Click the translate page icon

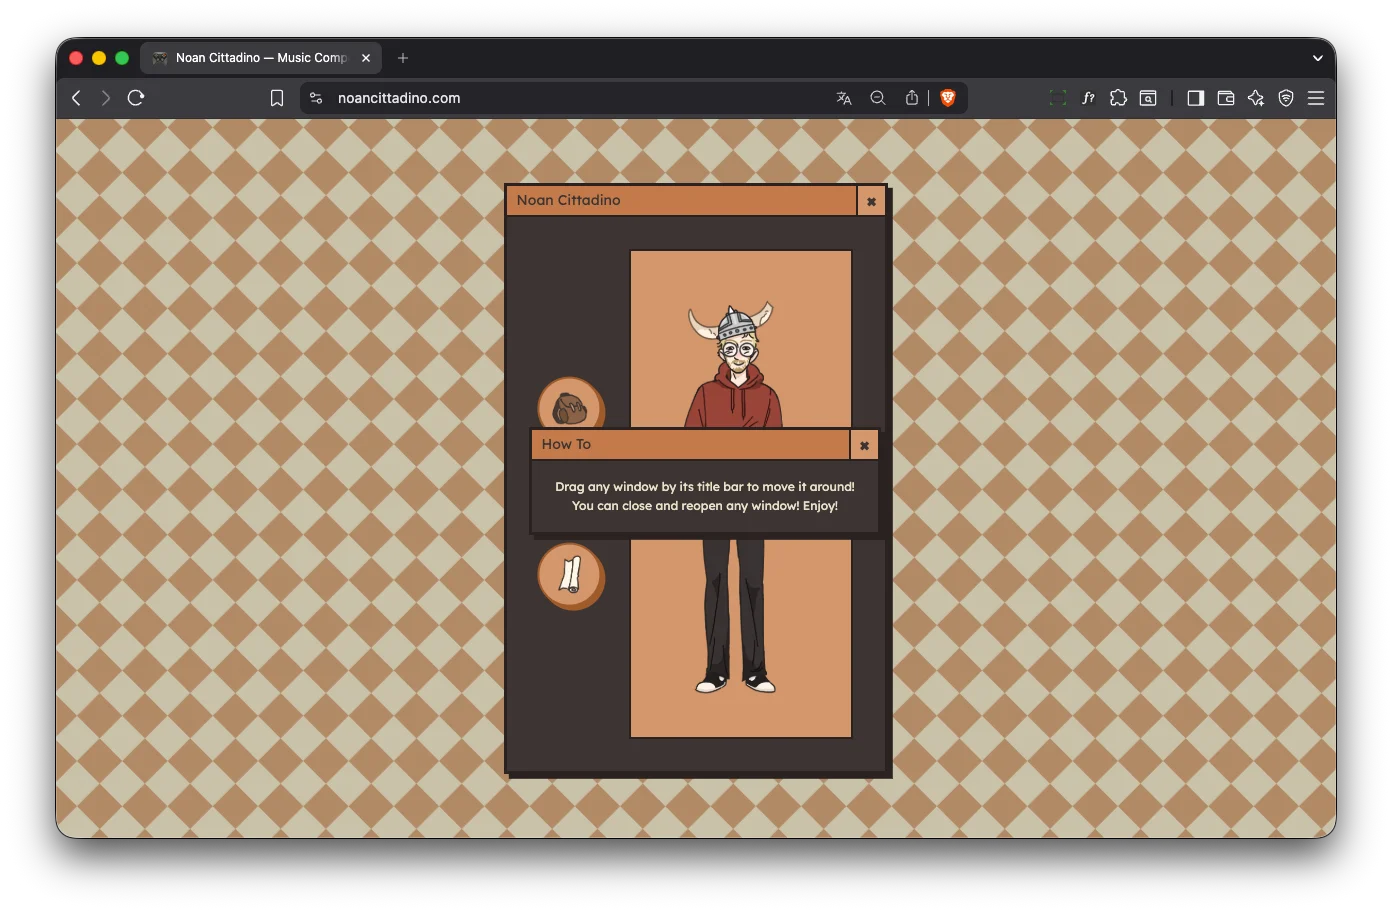pos(844,98)
